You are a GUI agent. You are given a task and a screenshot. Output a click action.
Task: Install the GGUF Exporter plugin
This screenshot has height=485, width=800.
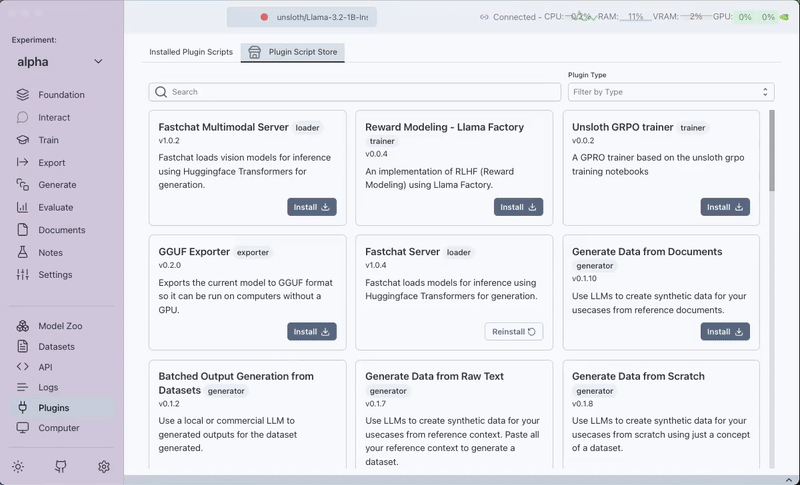pyautogui.click(x=312, y=331)
